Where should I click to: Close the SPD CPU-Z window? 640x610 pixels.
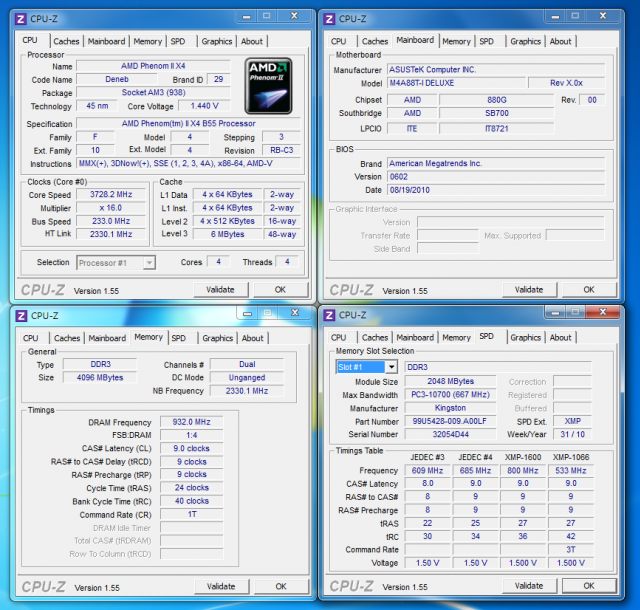(x=602, y=312)
